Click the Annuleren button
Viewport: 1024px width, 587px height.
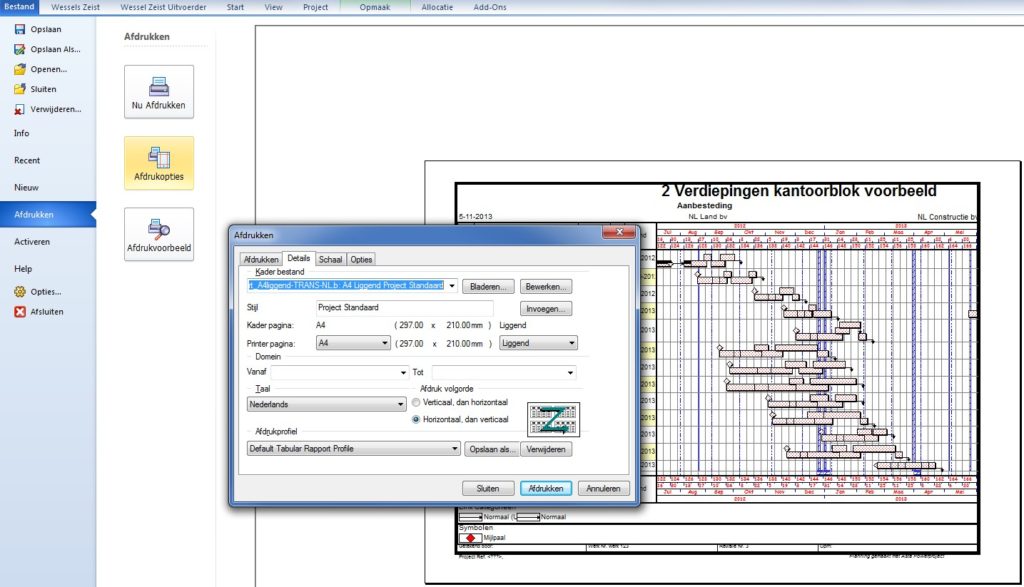pyautogui.click(x=603, y=488)
